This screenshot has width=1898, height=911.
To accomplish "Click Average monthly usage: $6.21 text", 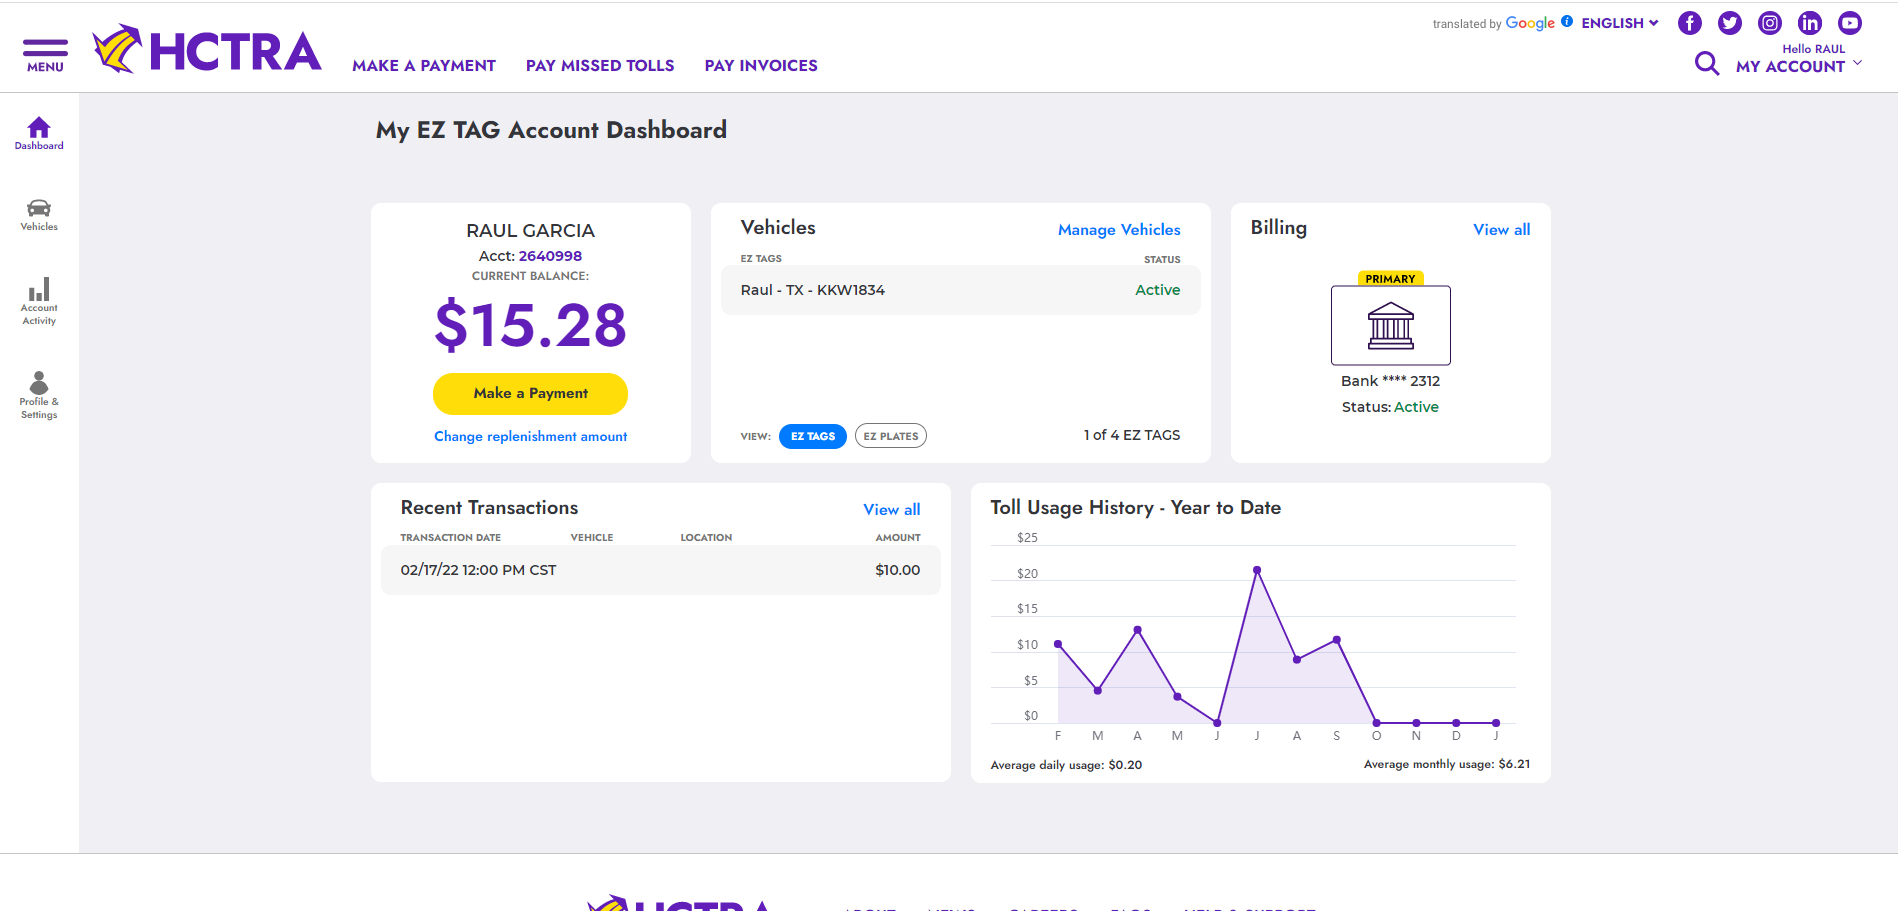I will point(1446,764).
